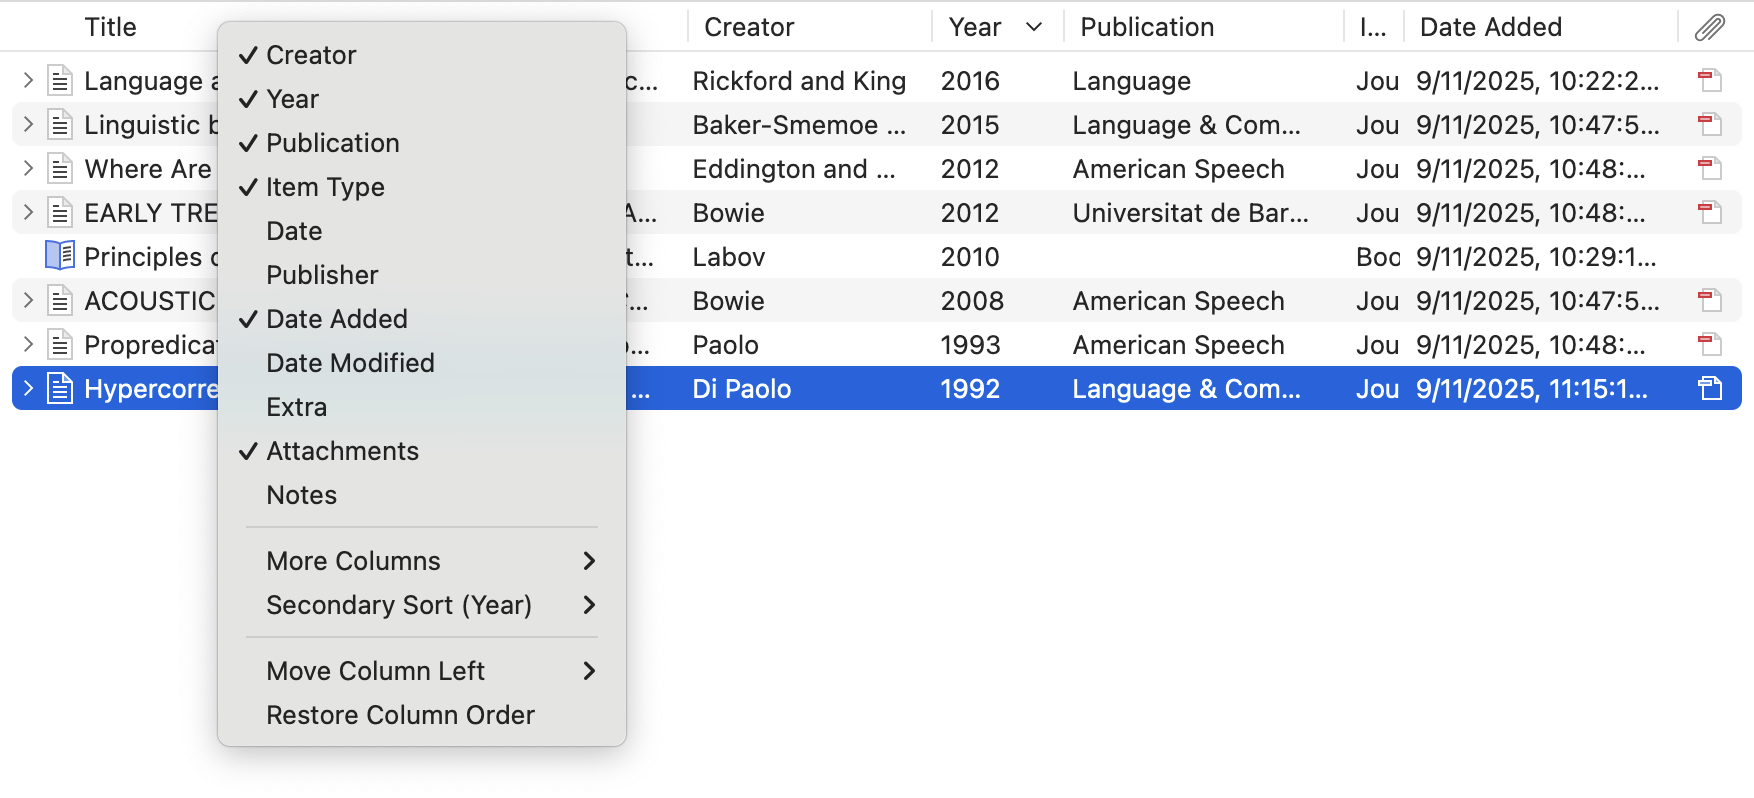
Task: Expand the Language item row
Action: [28, 81]
